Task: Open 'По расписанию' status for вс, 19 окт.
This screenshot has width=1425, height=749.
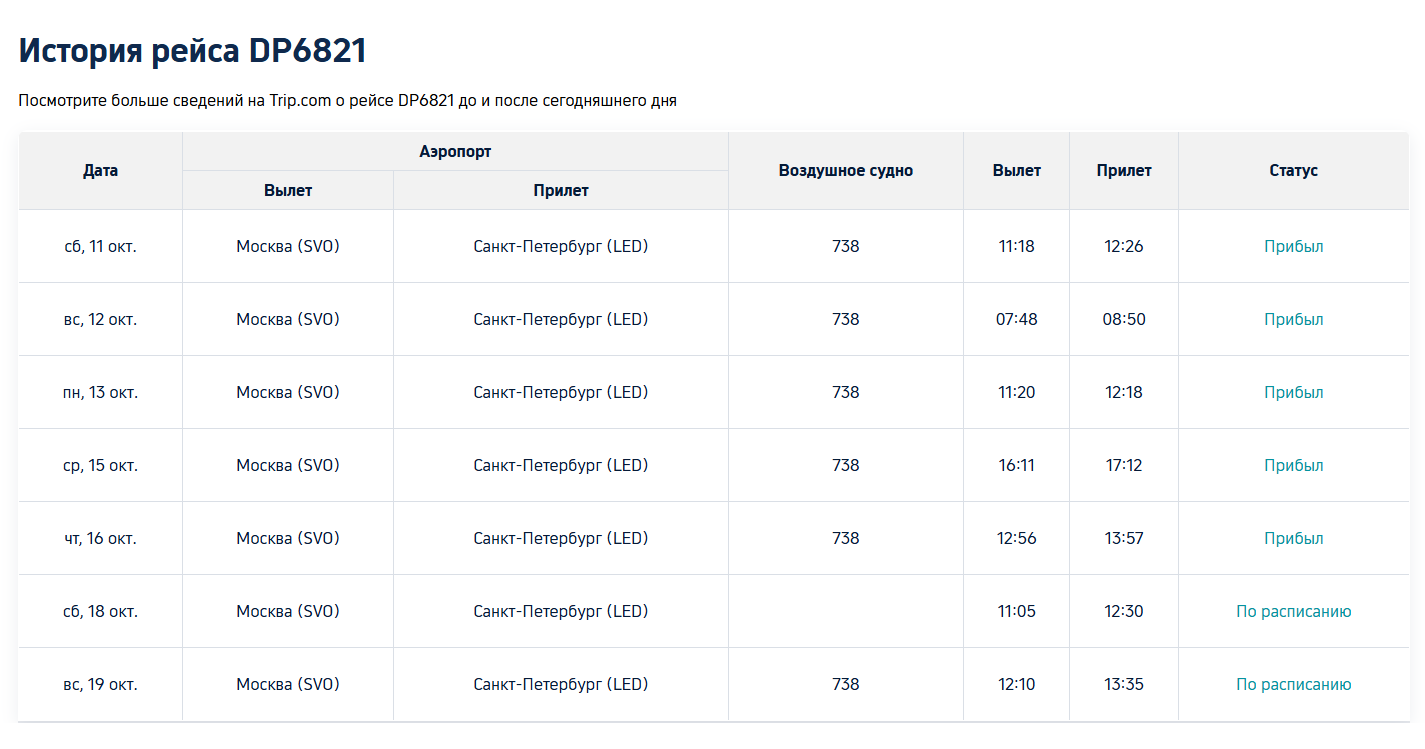Action: point(1293,684)
